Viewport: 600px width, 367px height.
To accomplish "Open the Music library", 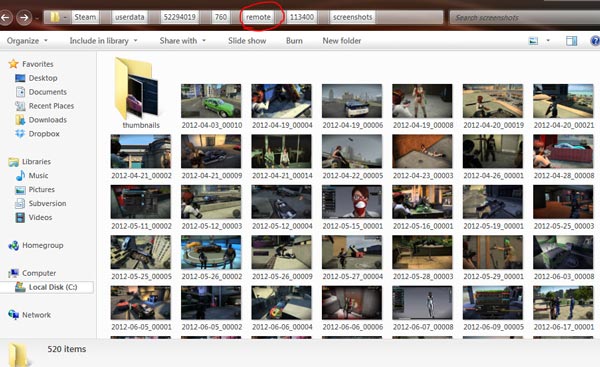I will (32, 176).
